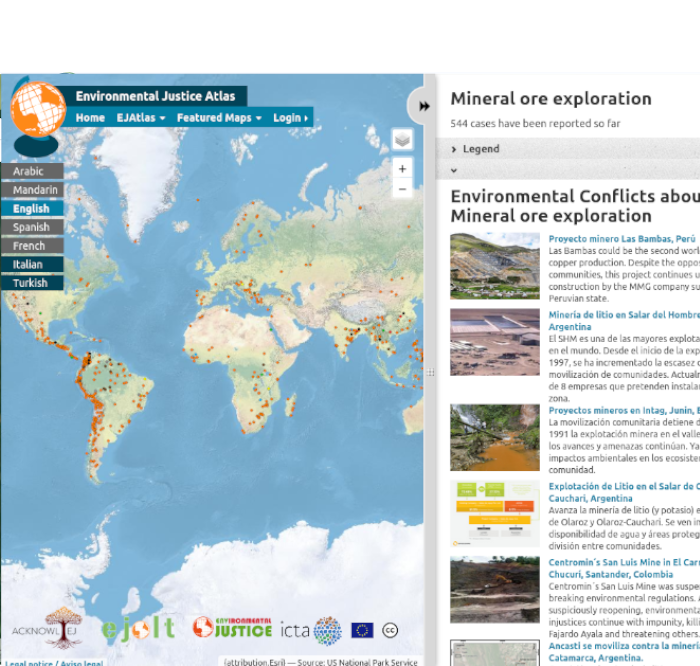The height and width of the screenshot is (666, 700).
Task: Open Minería de litio en Salar case
Action: pyautogui.click(x=624, y=321)
